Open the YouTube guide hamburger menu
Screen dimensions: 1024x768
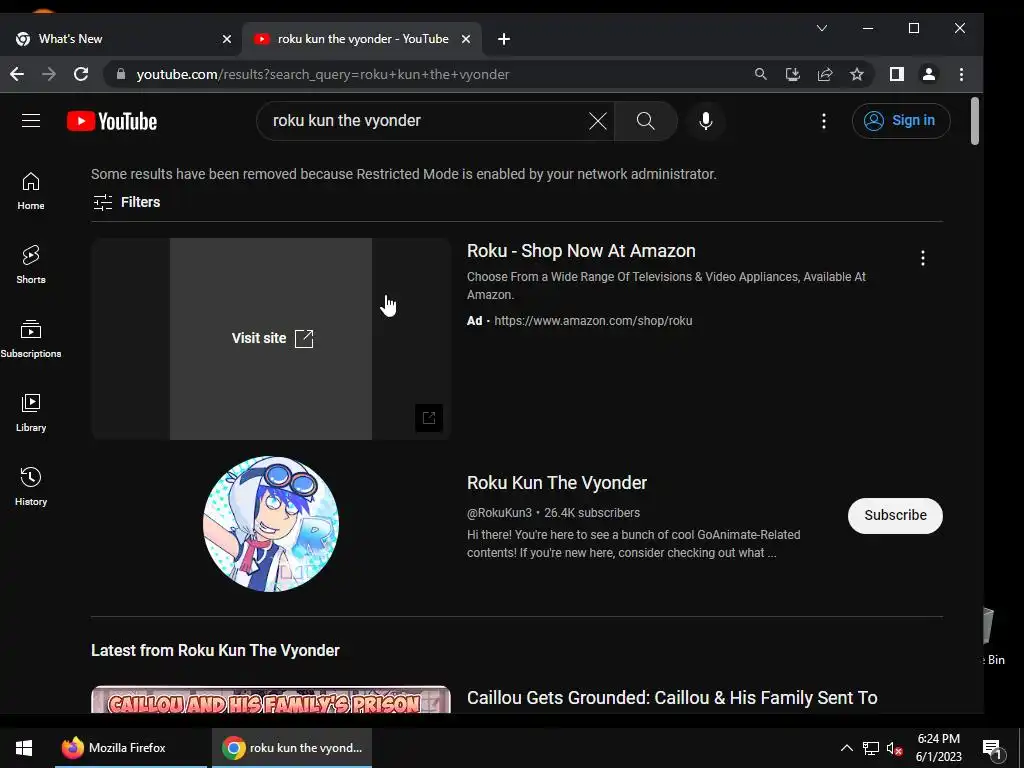point(31,121)
